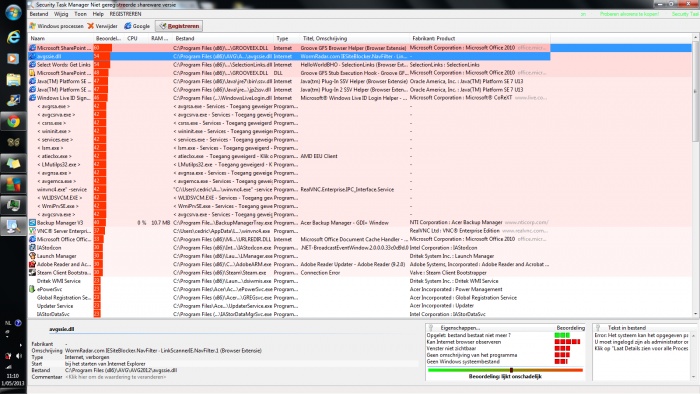Open Windows Explorer folder from taskbar
Image resolution: width=700 pixels, height=394 pixels.
[x=13, y=79]
